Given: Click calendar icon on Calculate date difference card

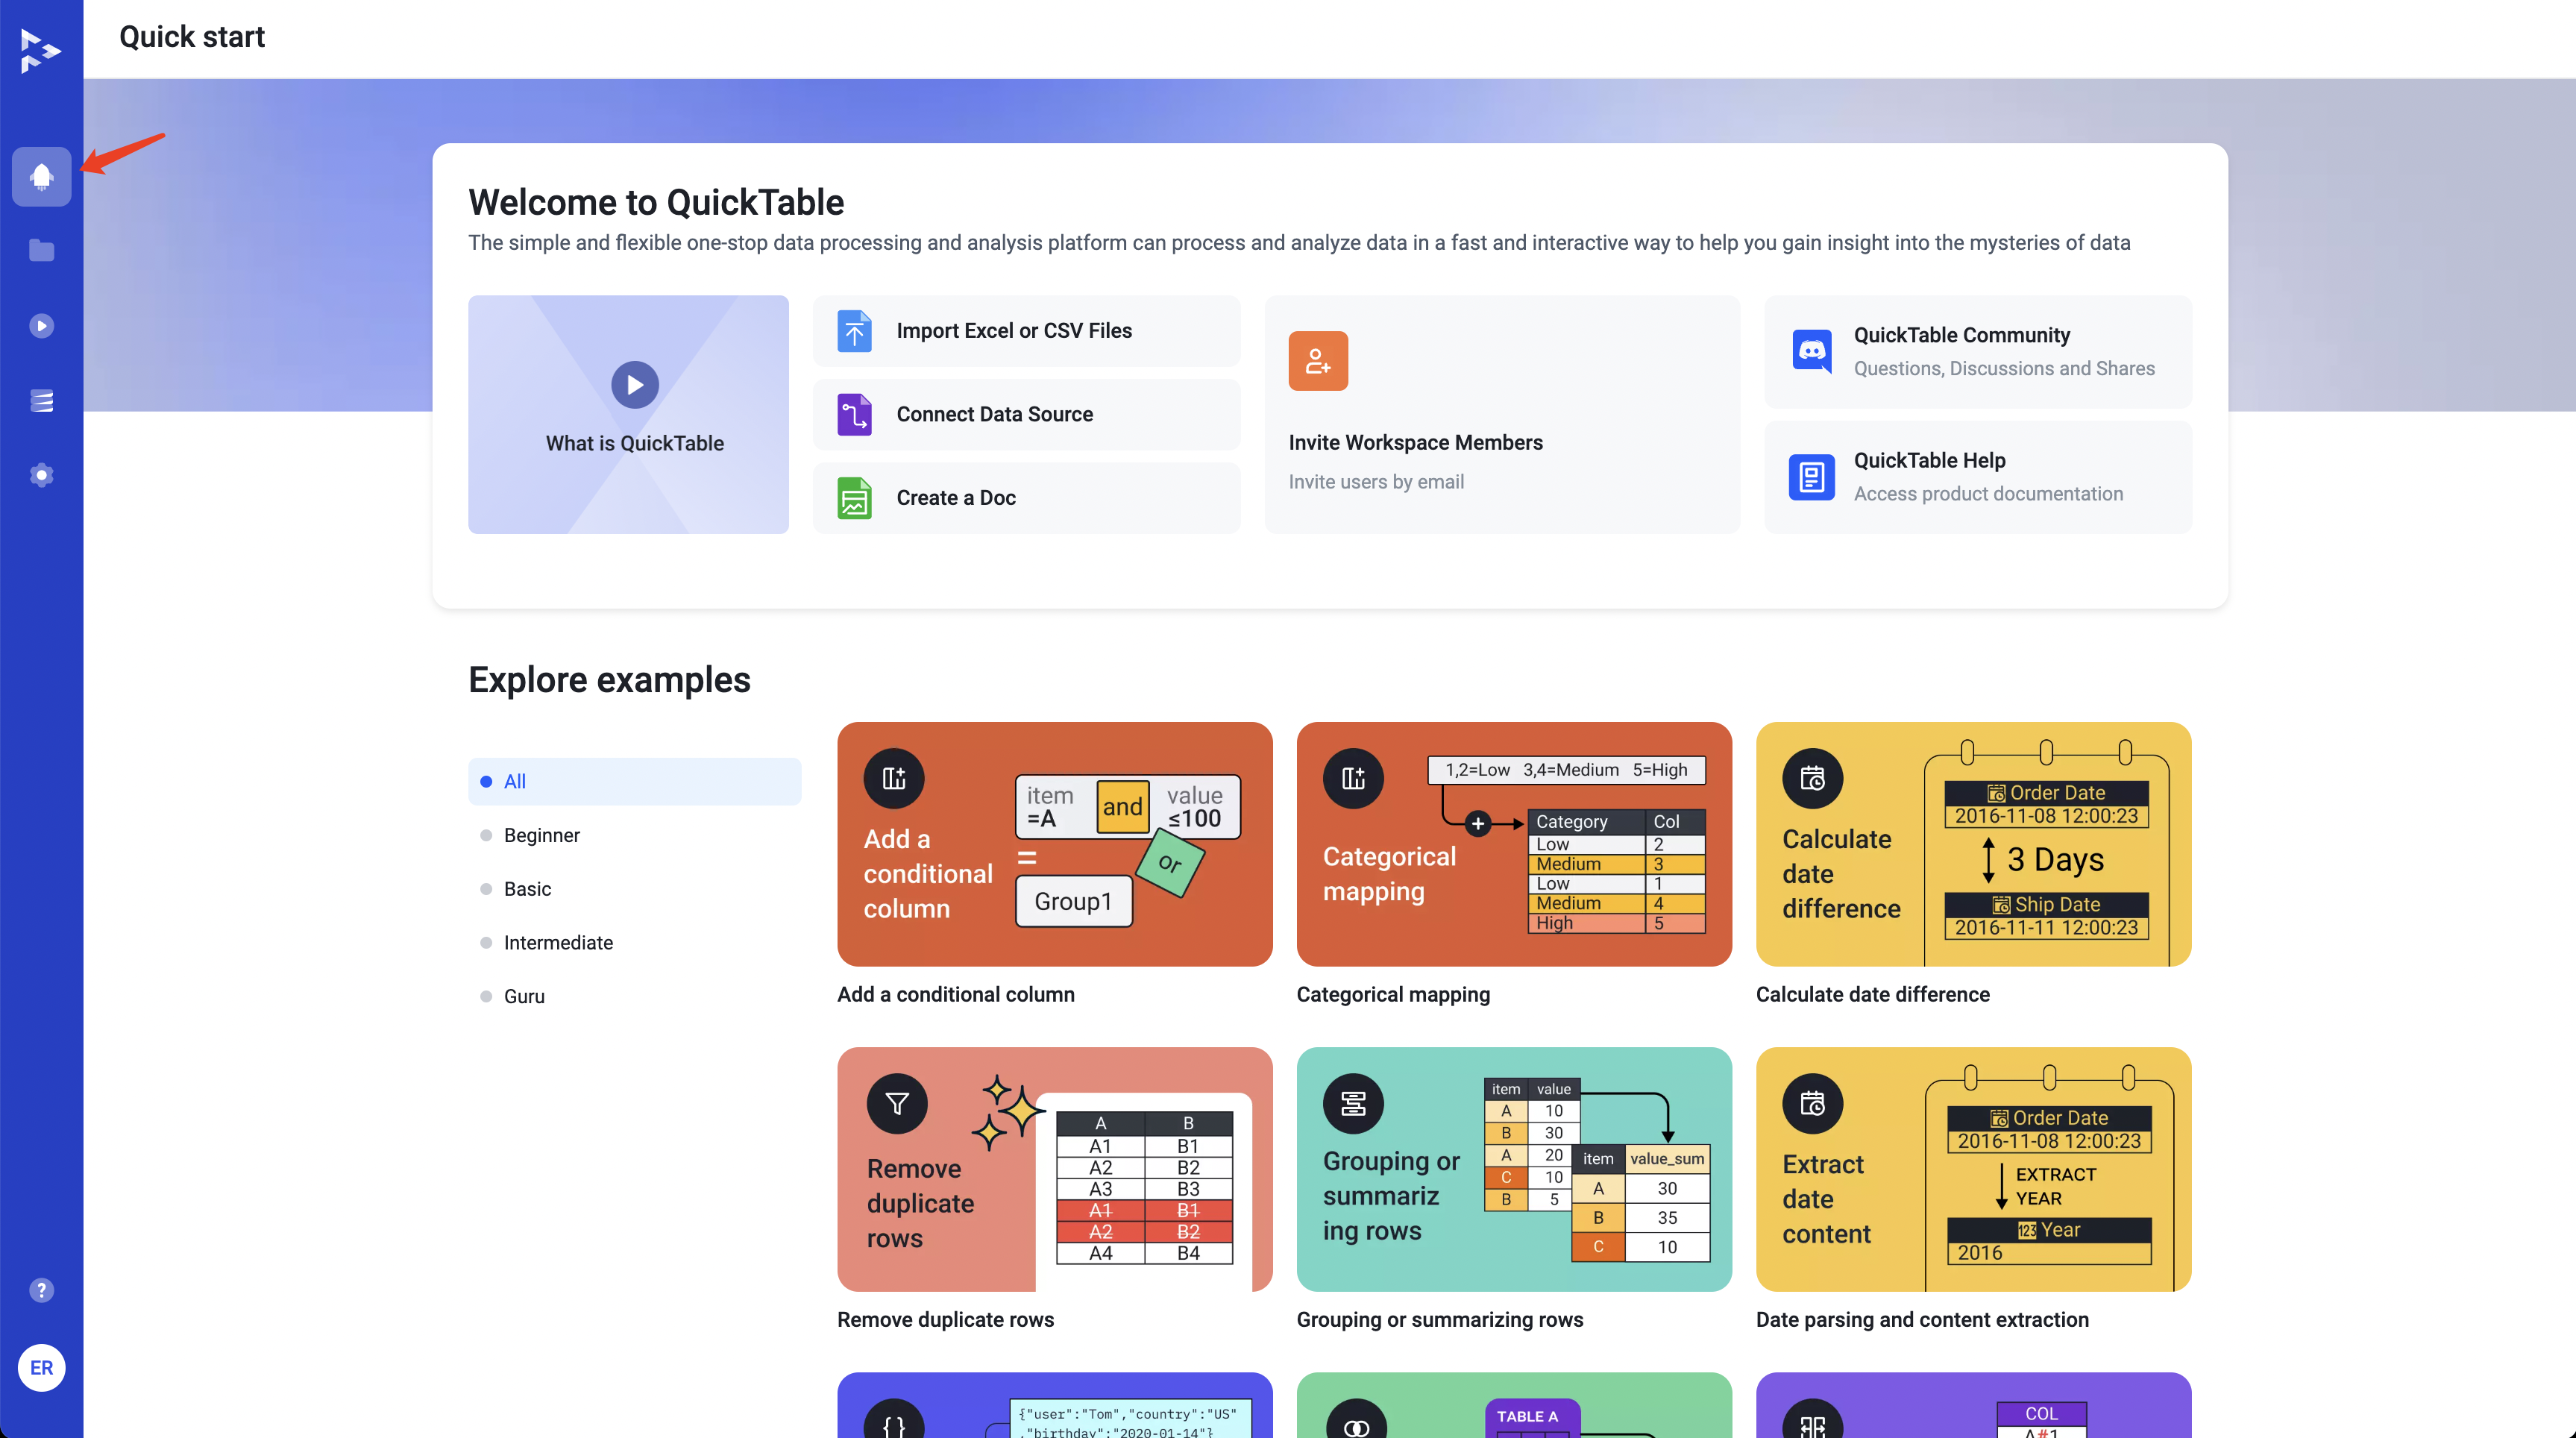Looking at the screenshot, I should pyautogui.click(x=1813, y=778).
